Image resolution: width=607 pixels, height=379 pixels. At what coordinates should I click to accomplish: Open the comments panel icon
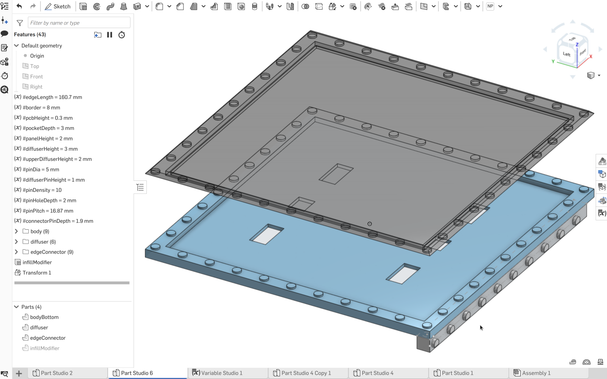click(x=5, y=34)
